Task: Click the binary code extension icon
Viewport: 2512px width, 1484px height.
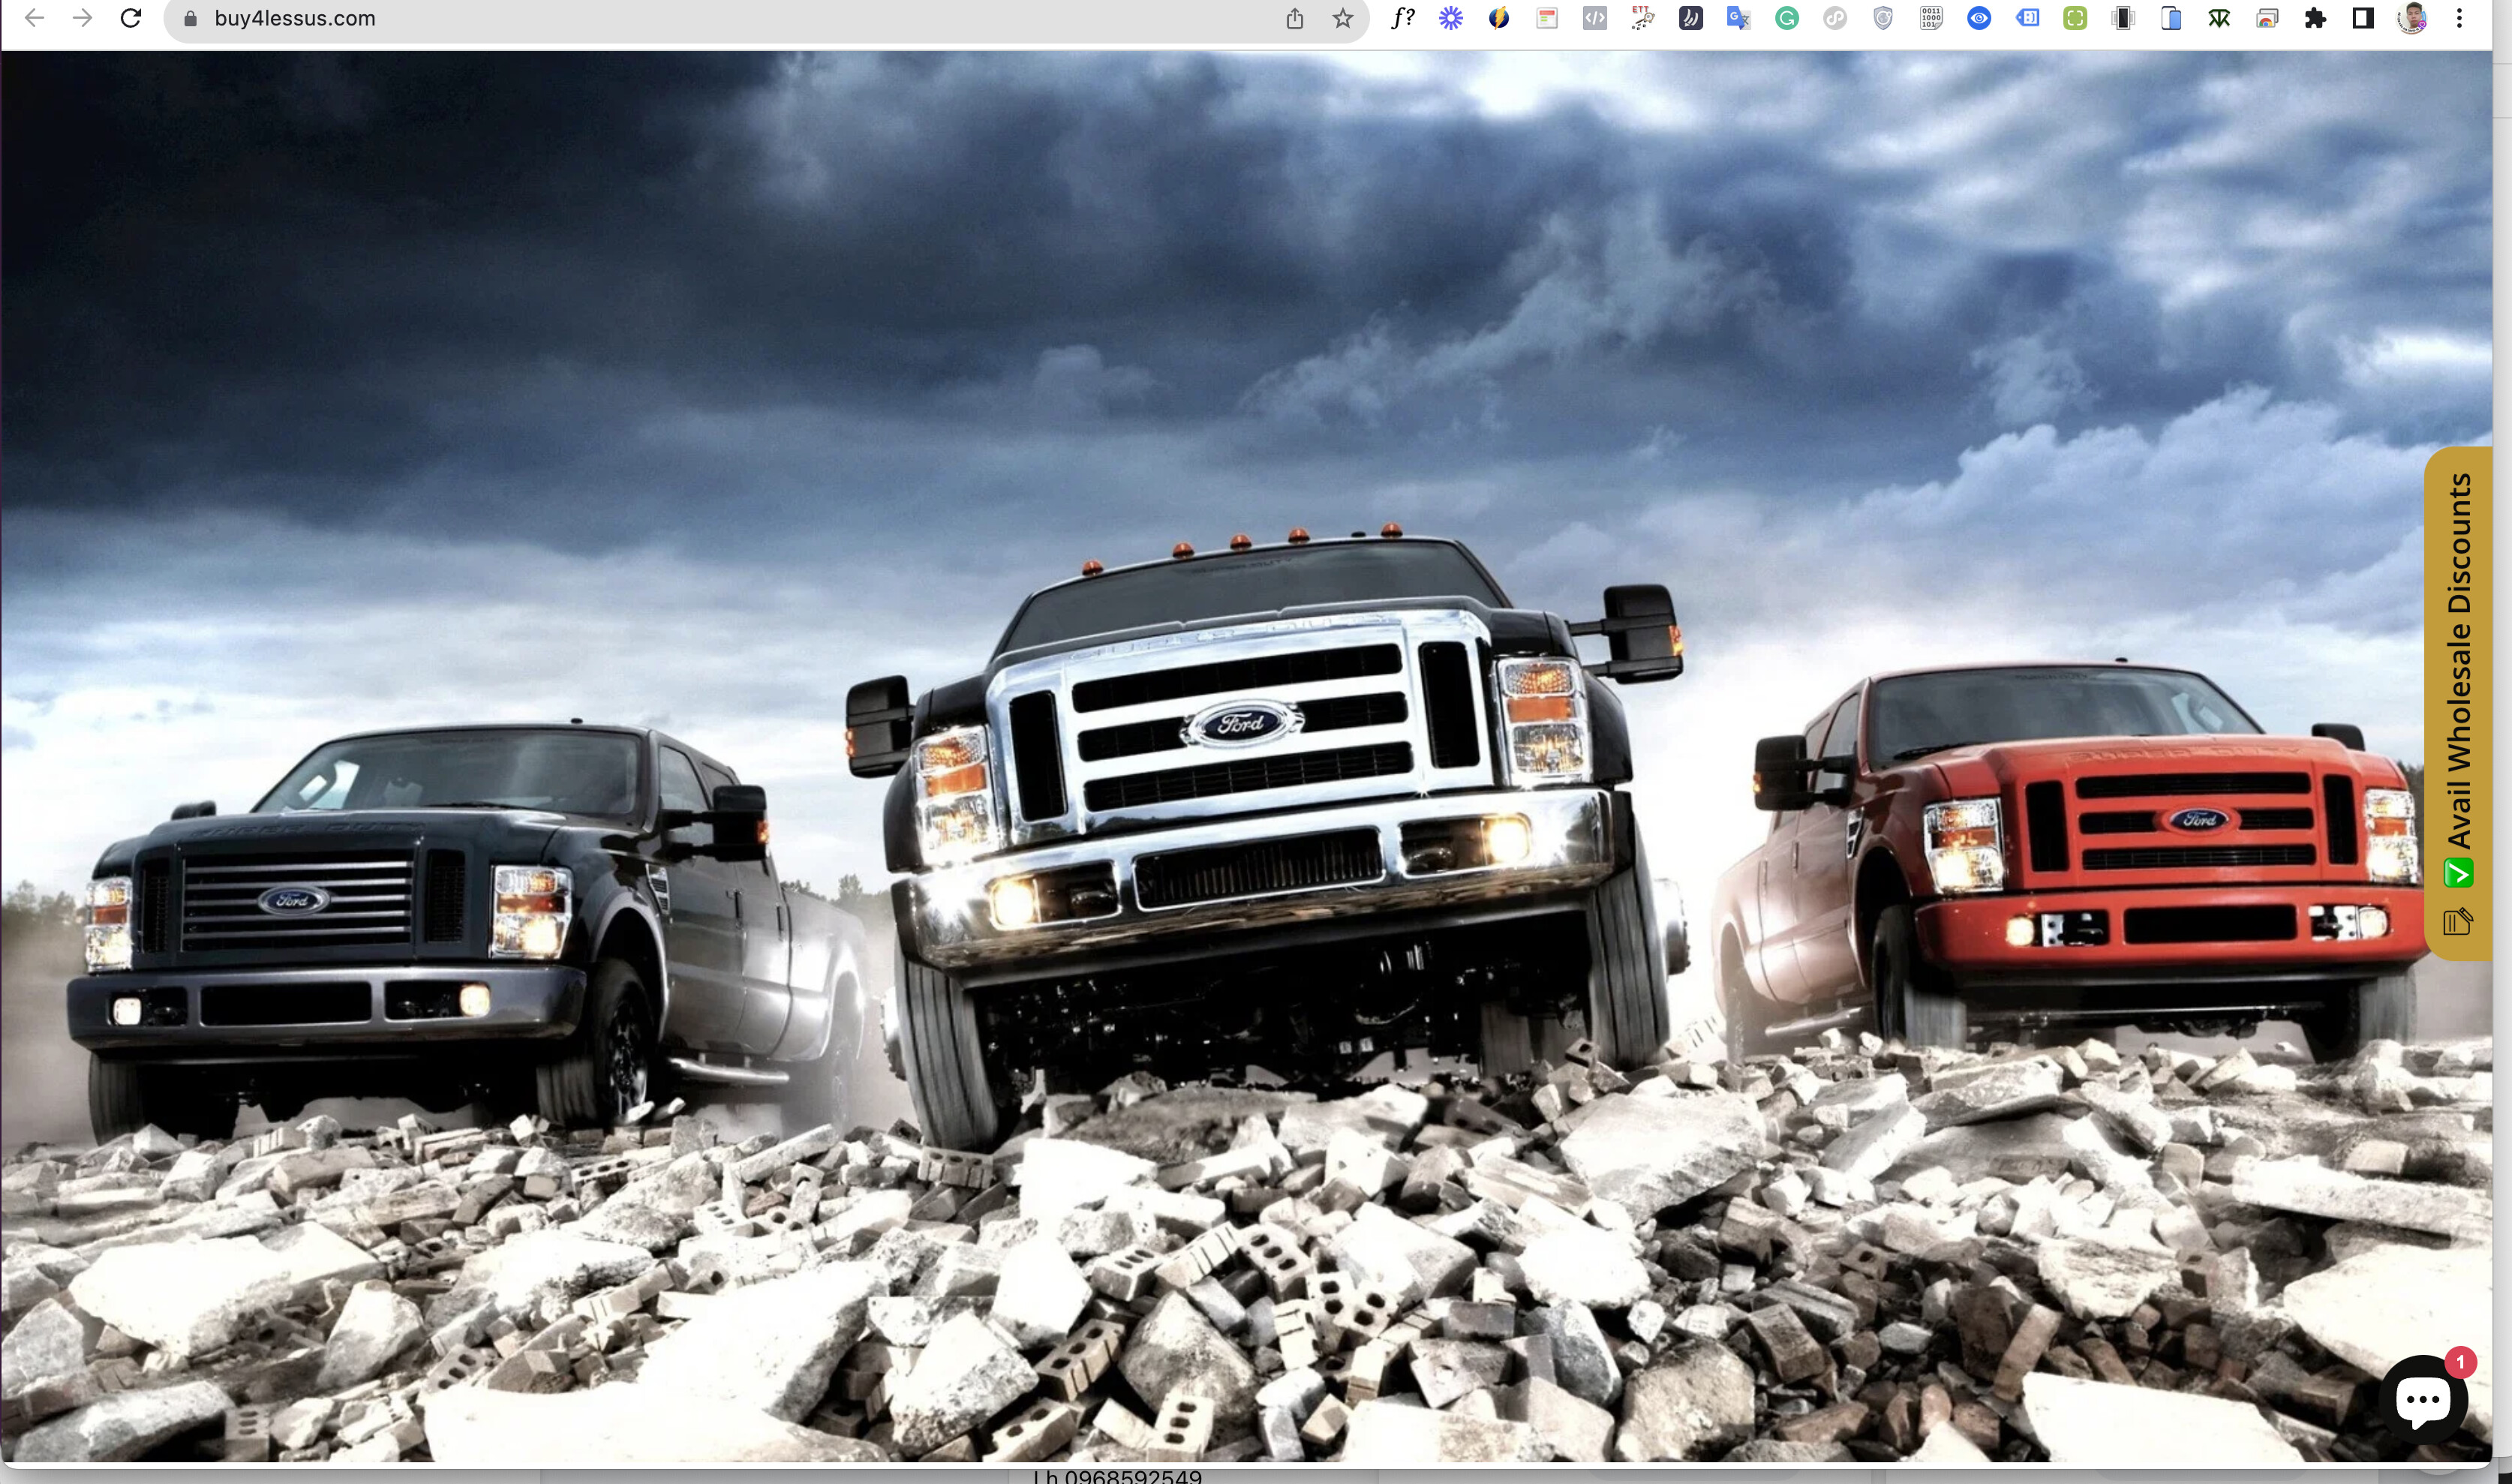Action: (x=1931, y=18)
